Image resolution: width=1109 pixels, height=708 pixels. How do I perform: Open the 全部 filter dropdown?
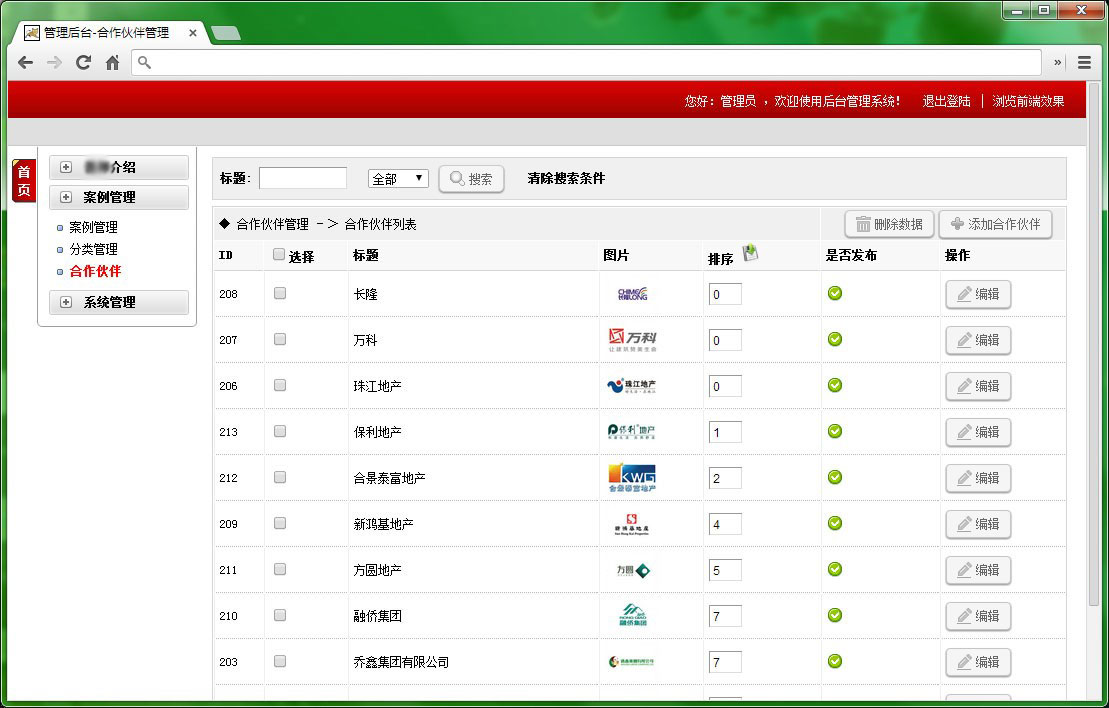(x=398, y=178)
